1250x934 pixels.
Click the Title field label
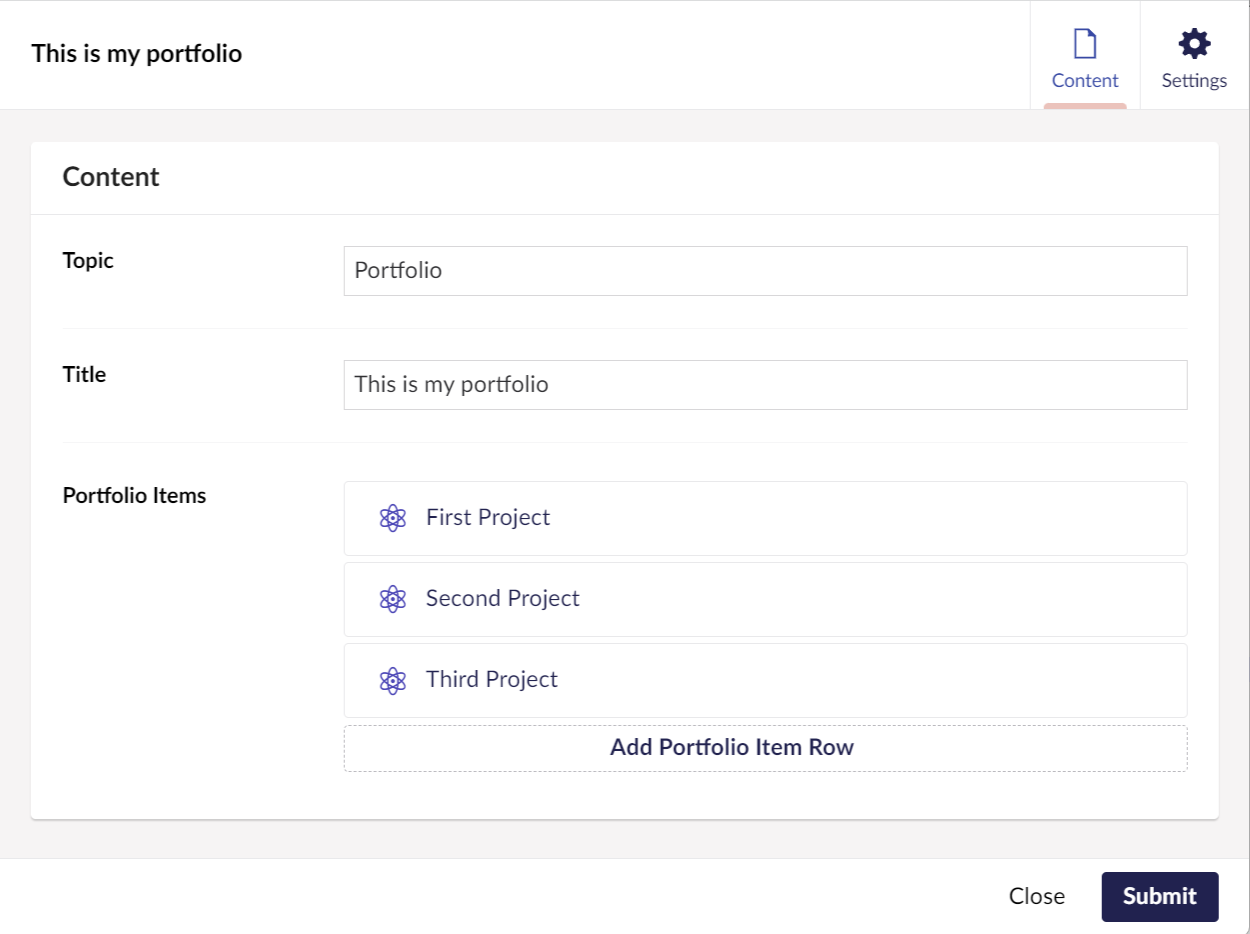point(84,374)
